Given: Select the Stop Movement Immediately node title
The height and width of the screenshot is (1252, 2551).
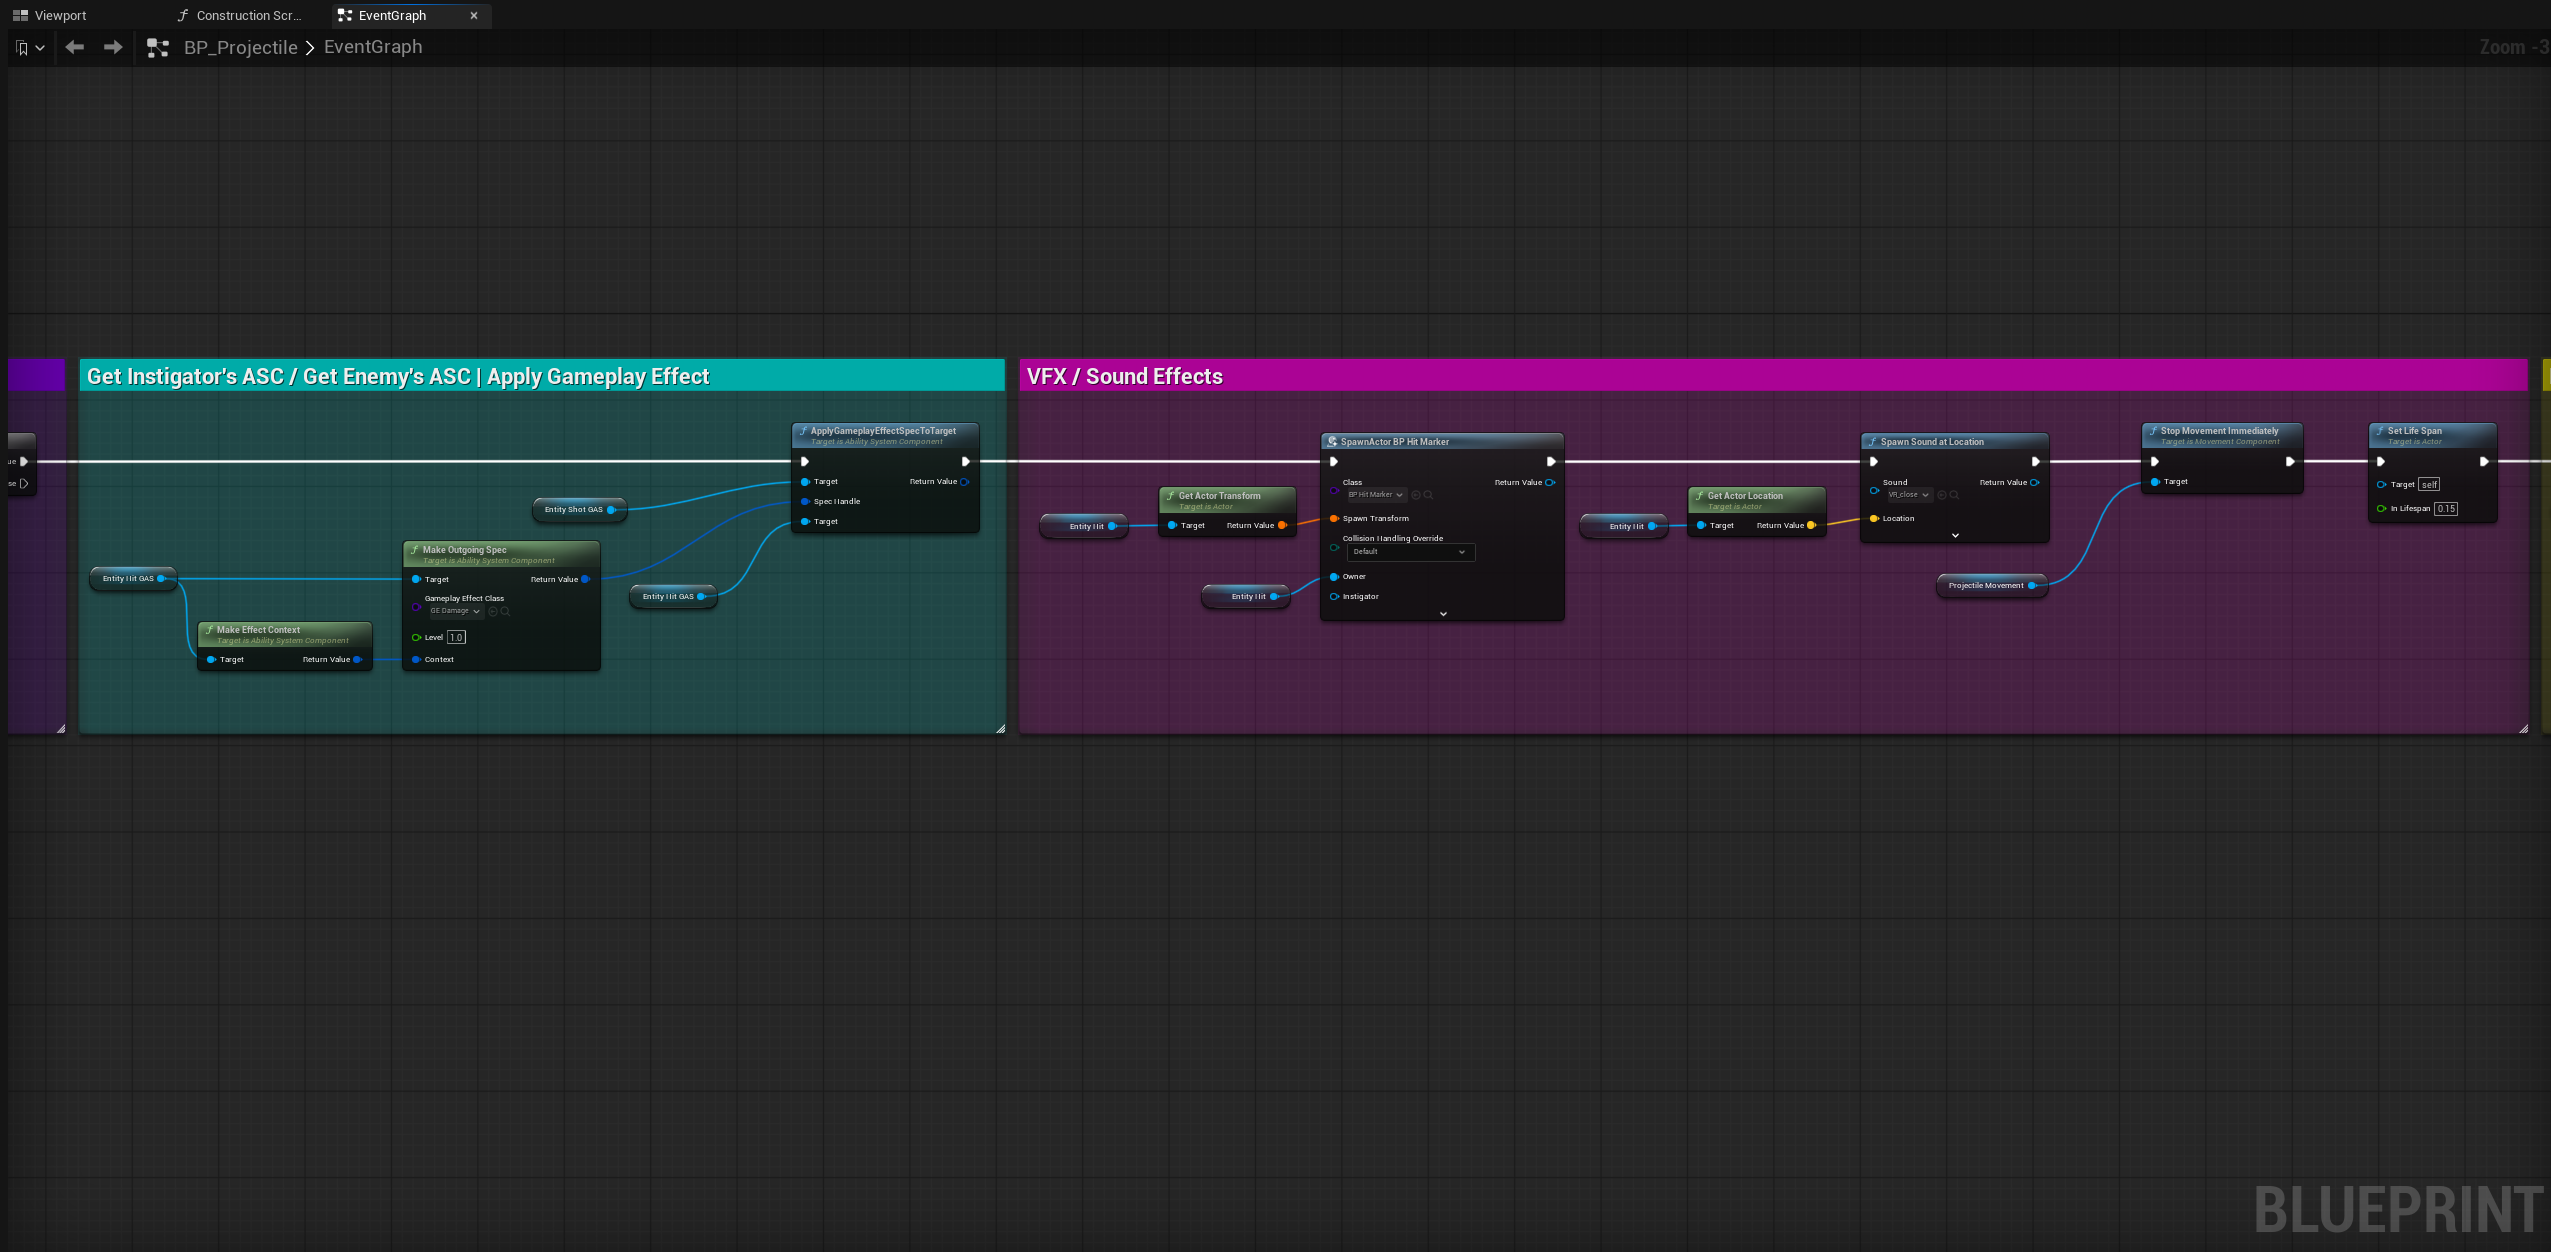Looking at the screenshot, I should point(2219,431).
